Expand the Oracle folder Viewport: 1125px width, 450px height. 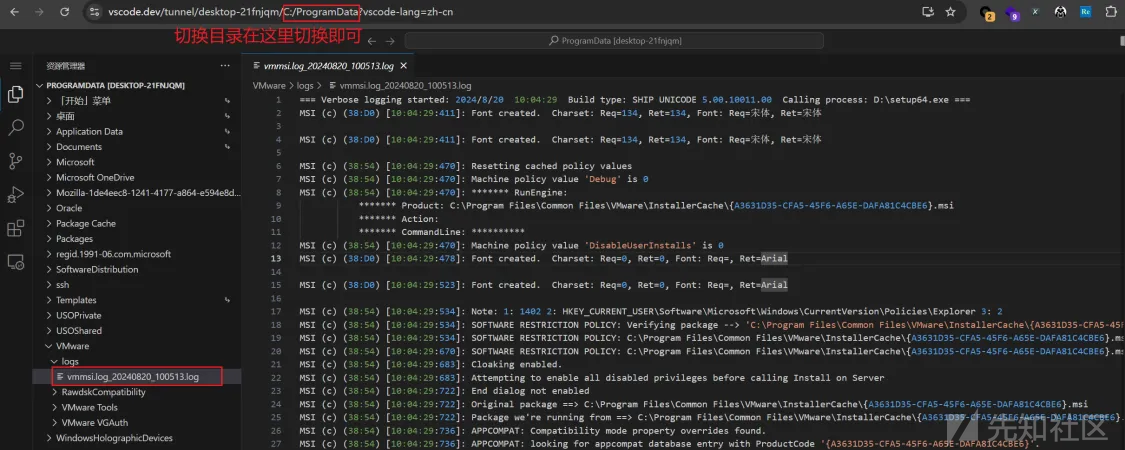coord(139,208)
